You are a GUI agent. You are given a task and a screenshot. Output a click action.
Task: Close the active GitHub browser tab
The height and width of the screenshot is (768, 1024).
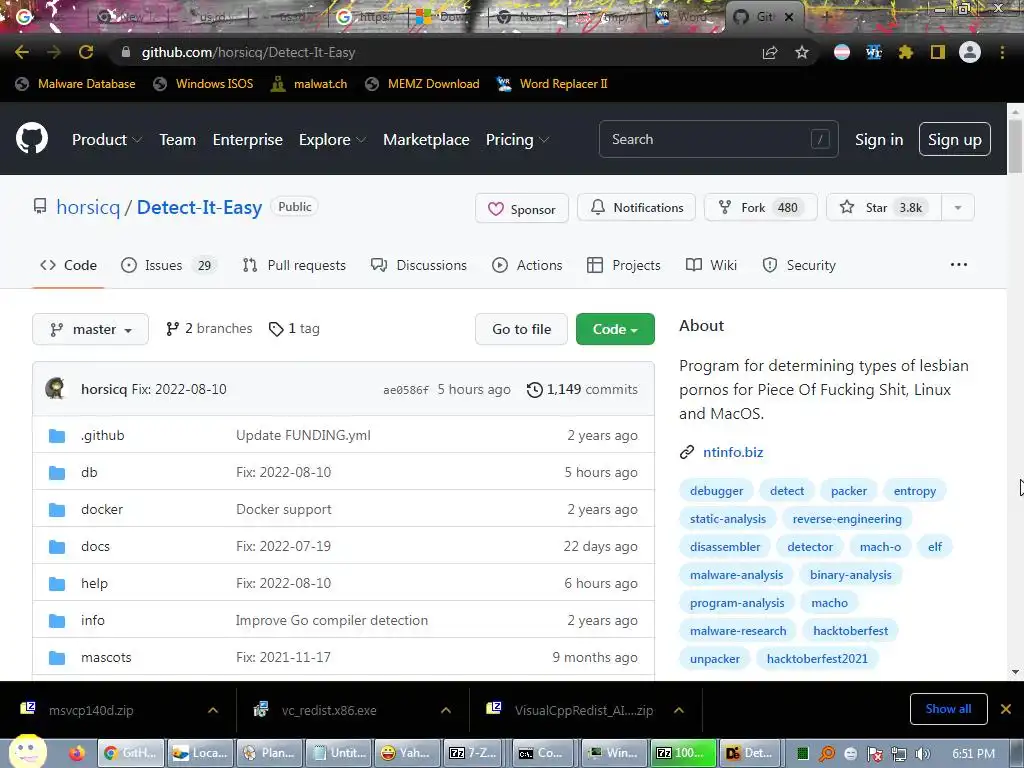pyautogui.click(x=789, y=17)
